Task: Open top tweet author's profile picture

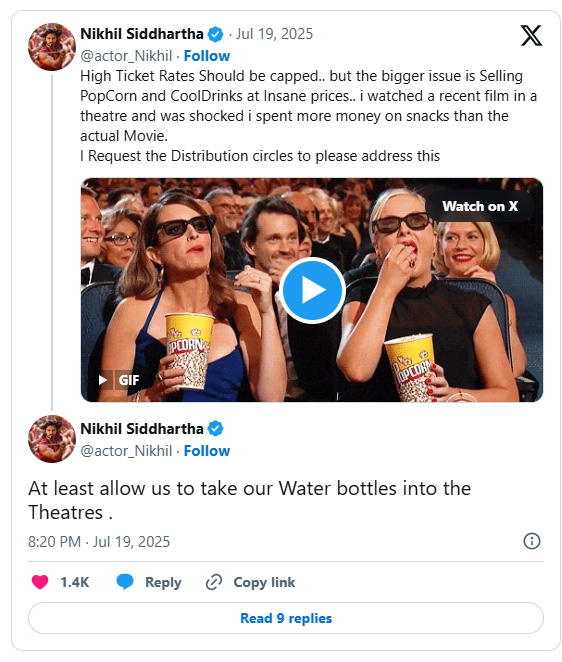Action: click(52, 46)
